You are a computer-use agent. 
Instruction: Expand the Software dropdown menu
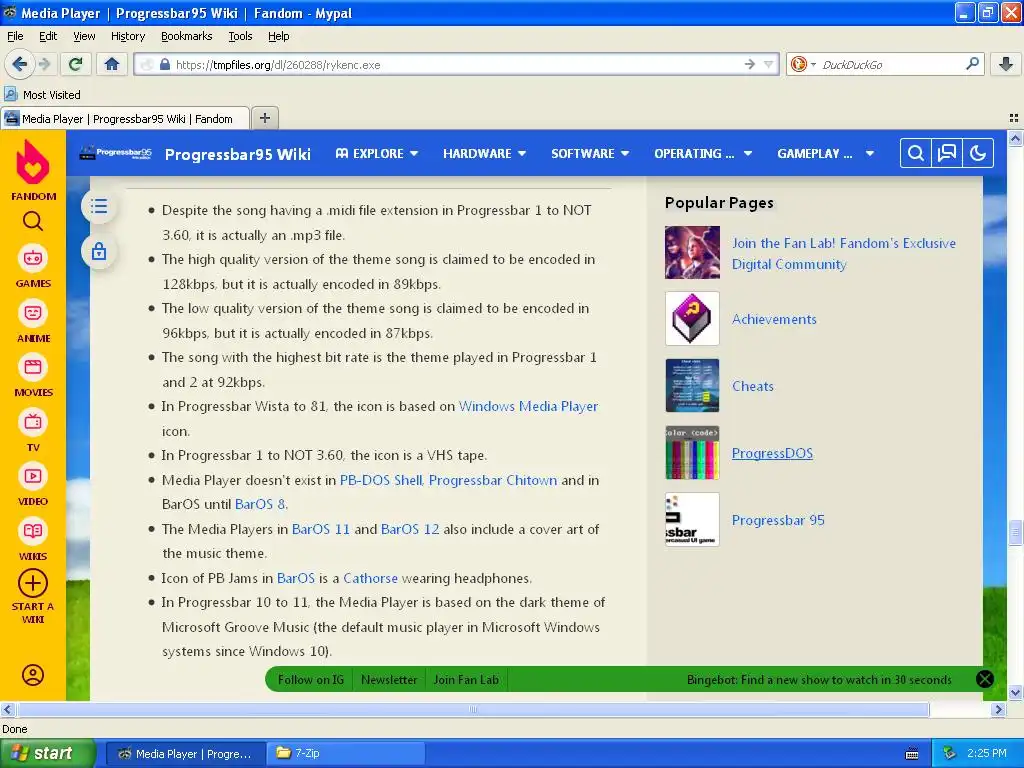coord(590,153)
